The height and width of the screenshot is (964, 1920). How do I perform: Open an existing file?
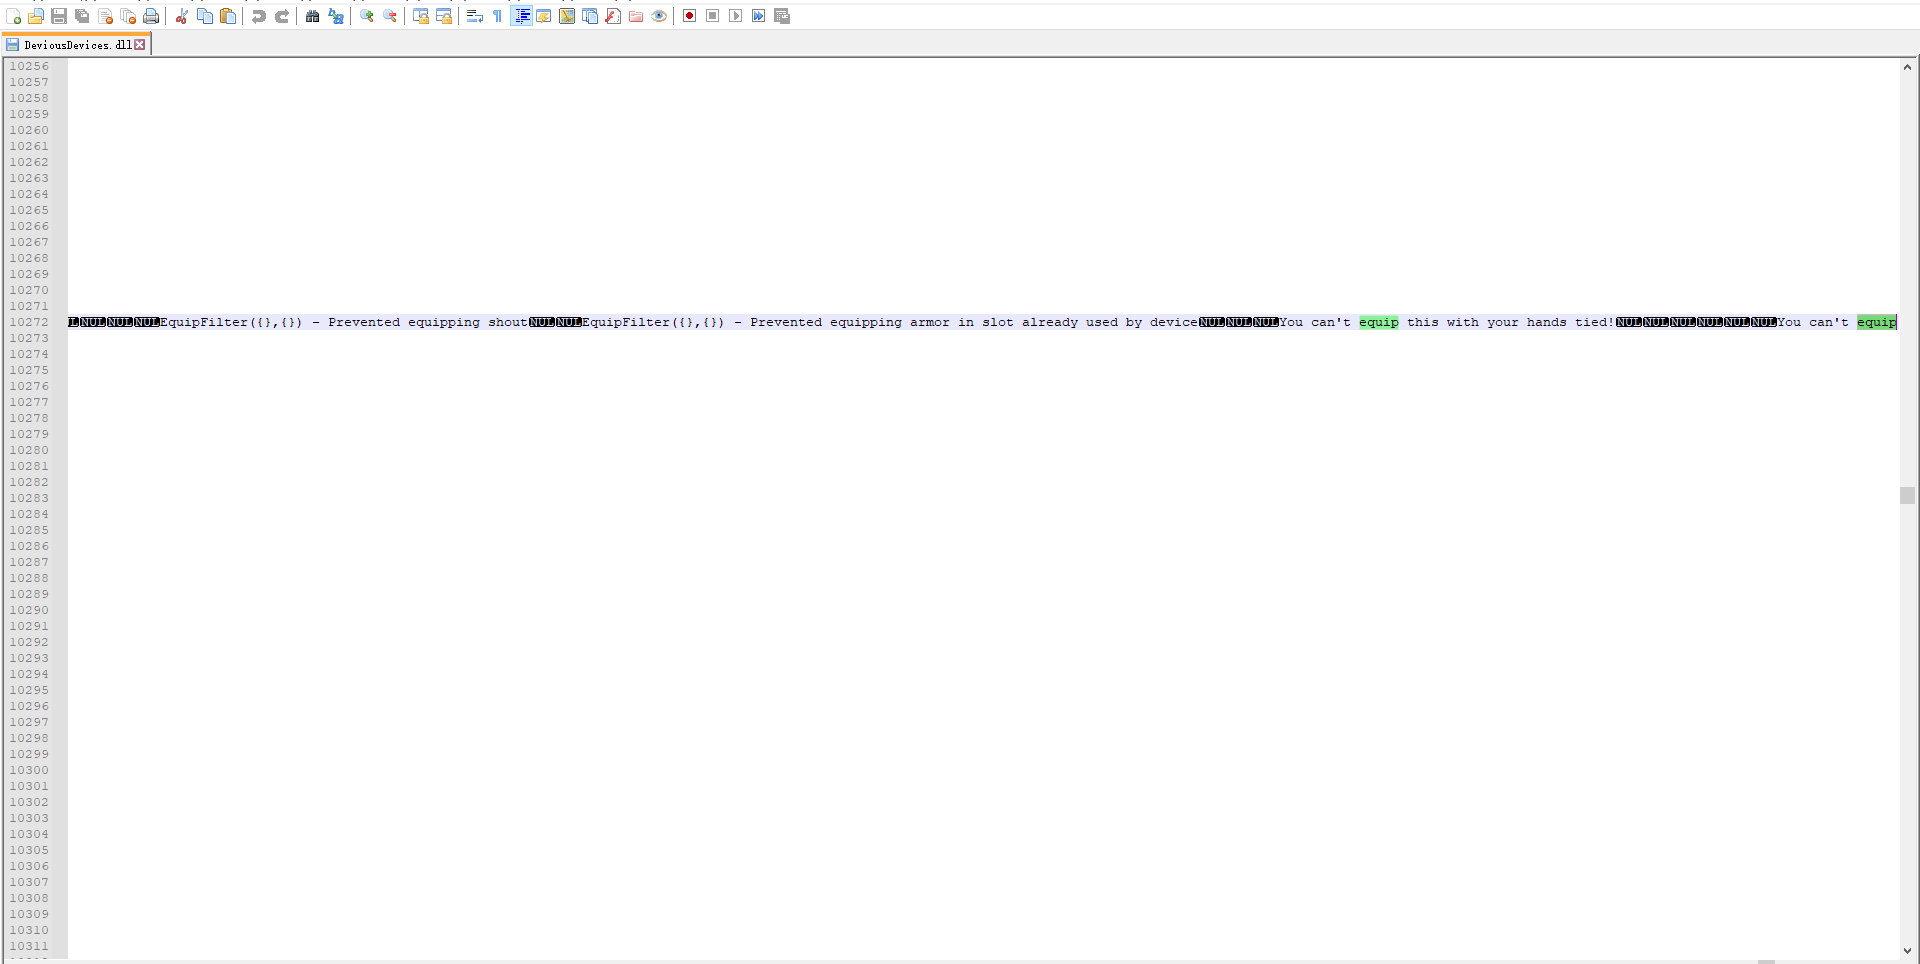(x=35, y=16)
